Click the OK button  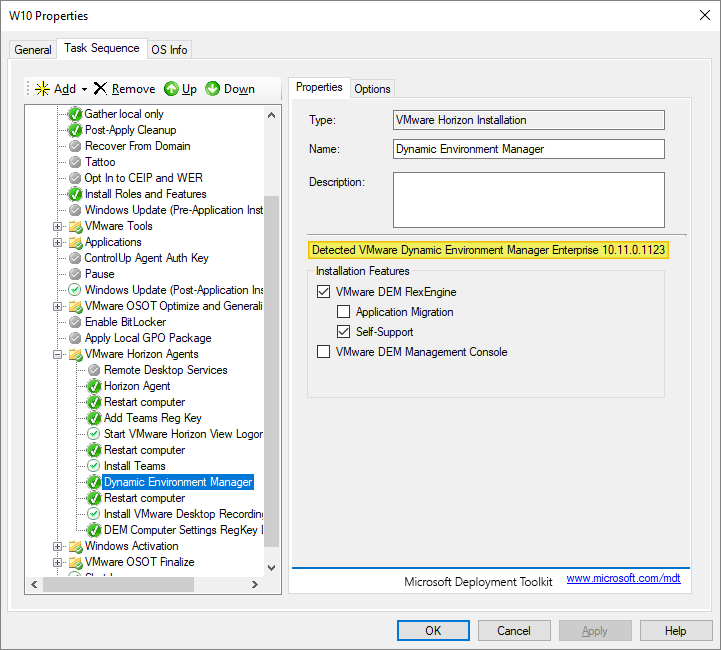pos(433,631)
